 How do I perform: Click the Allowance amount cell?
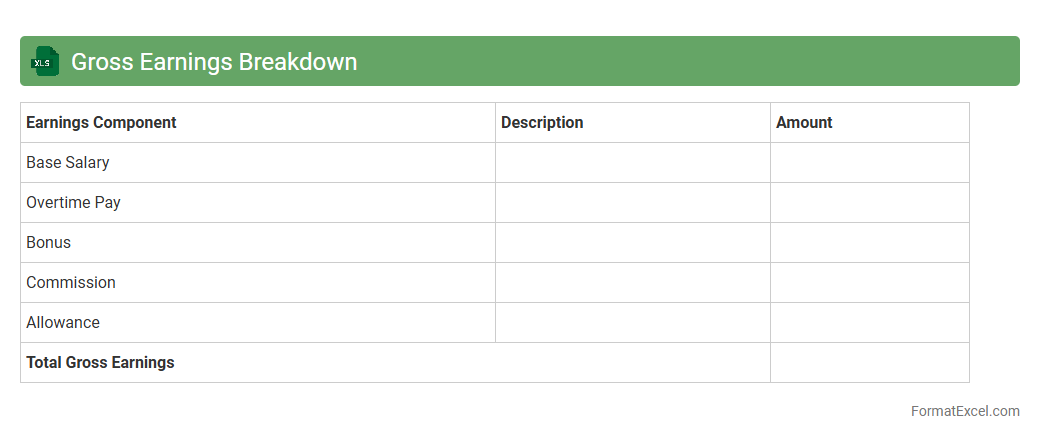coord(869,322)
